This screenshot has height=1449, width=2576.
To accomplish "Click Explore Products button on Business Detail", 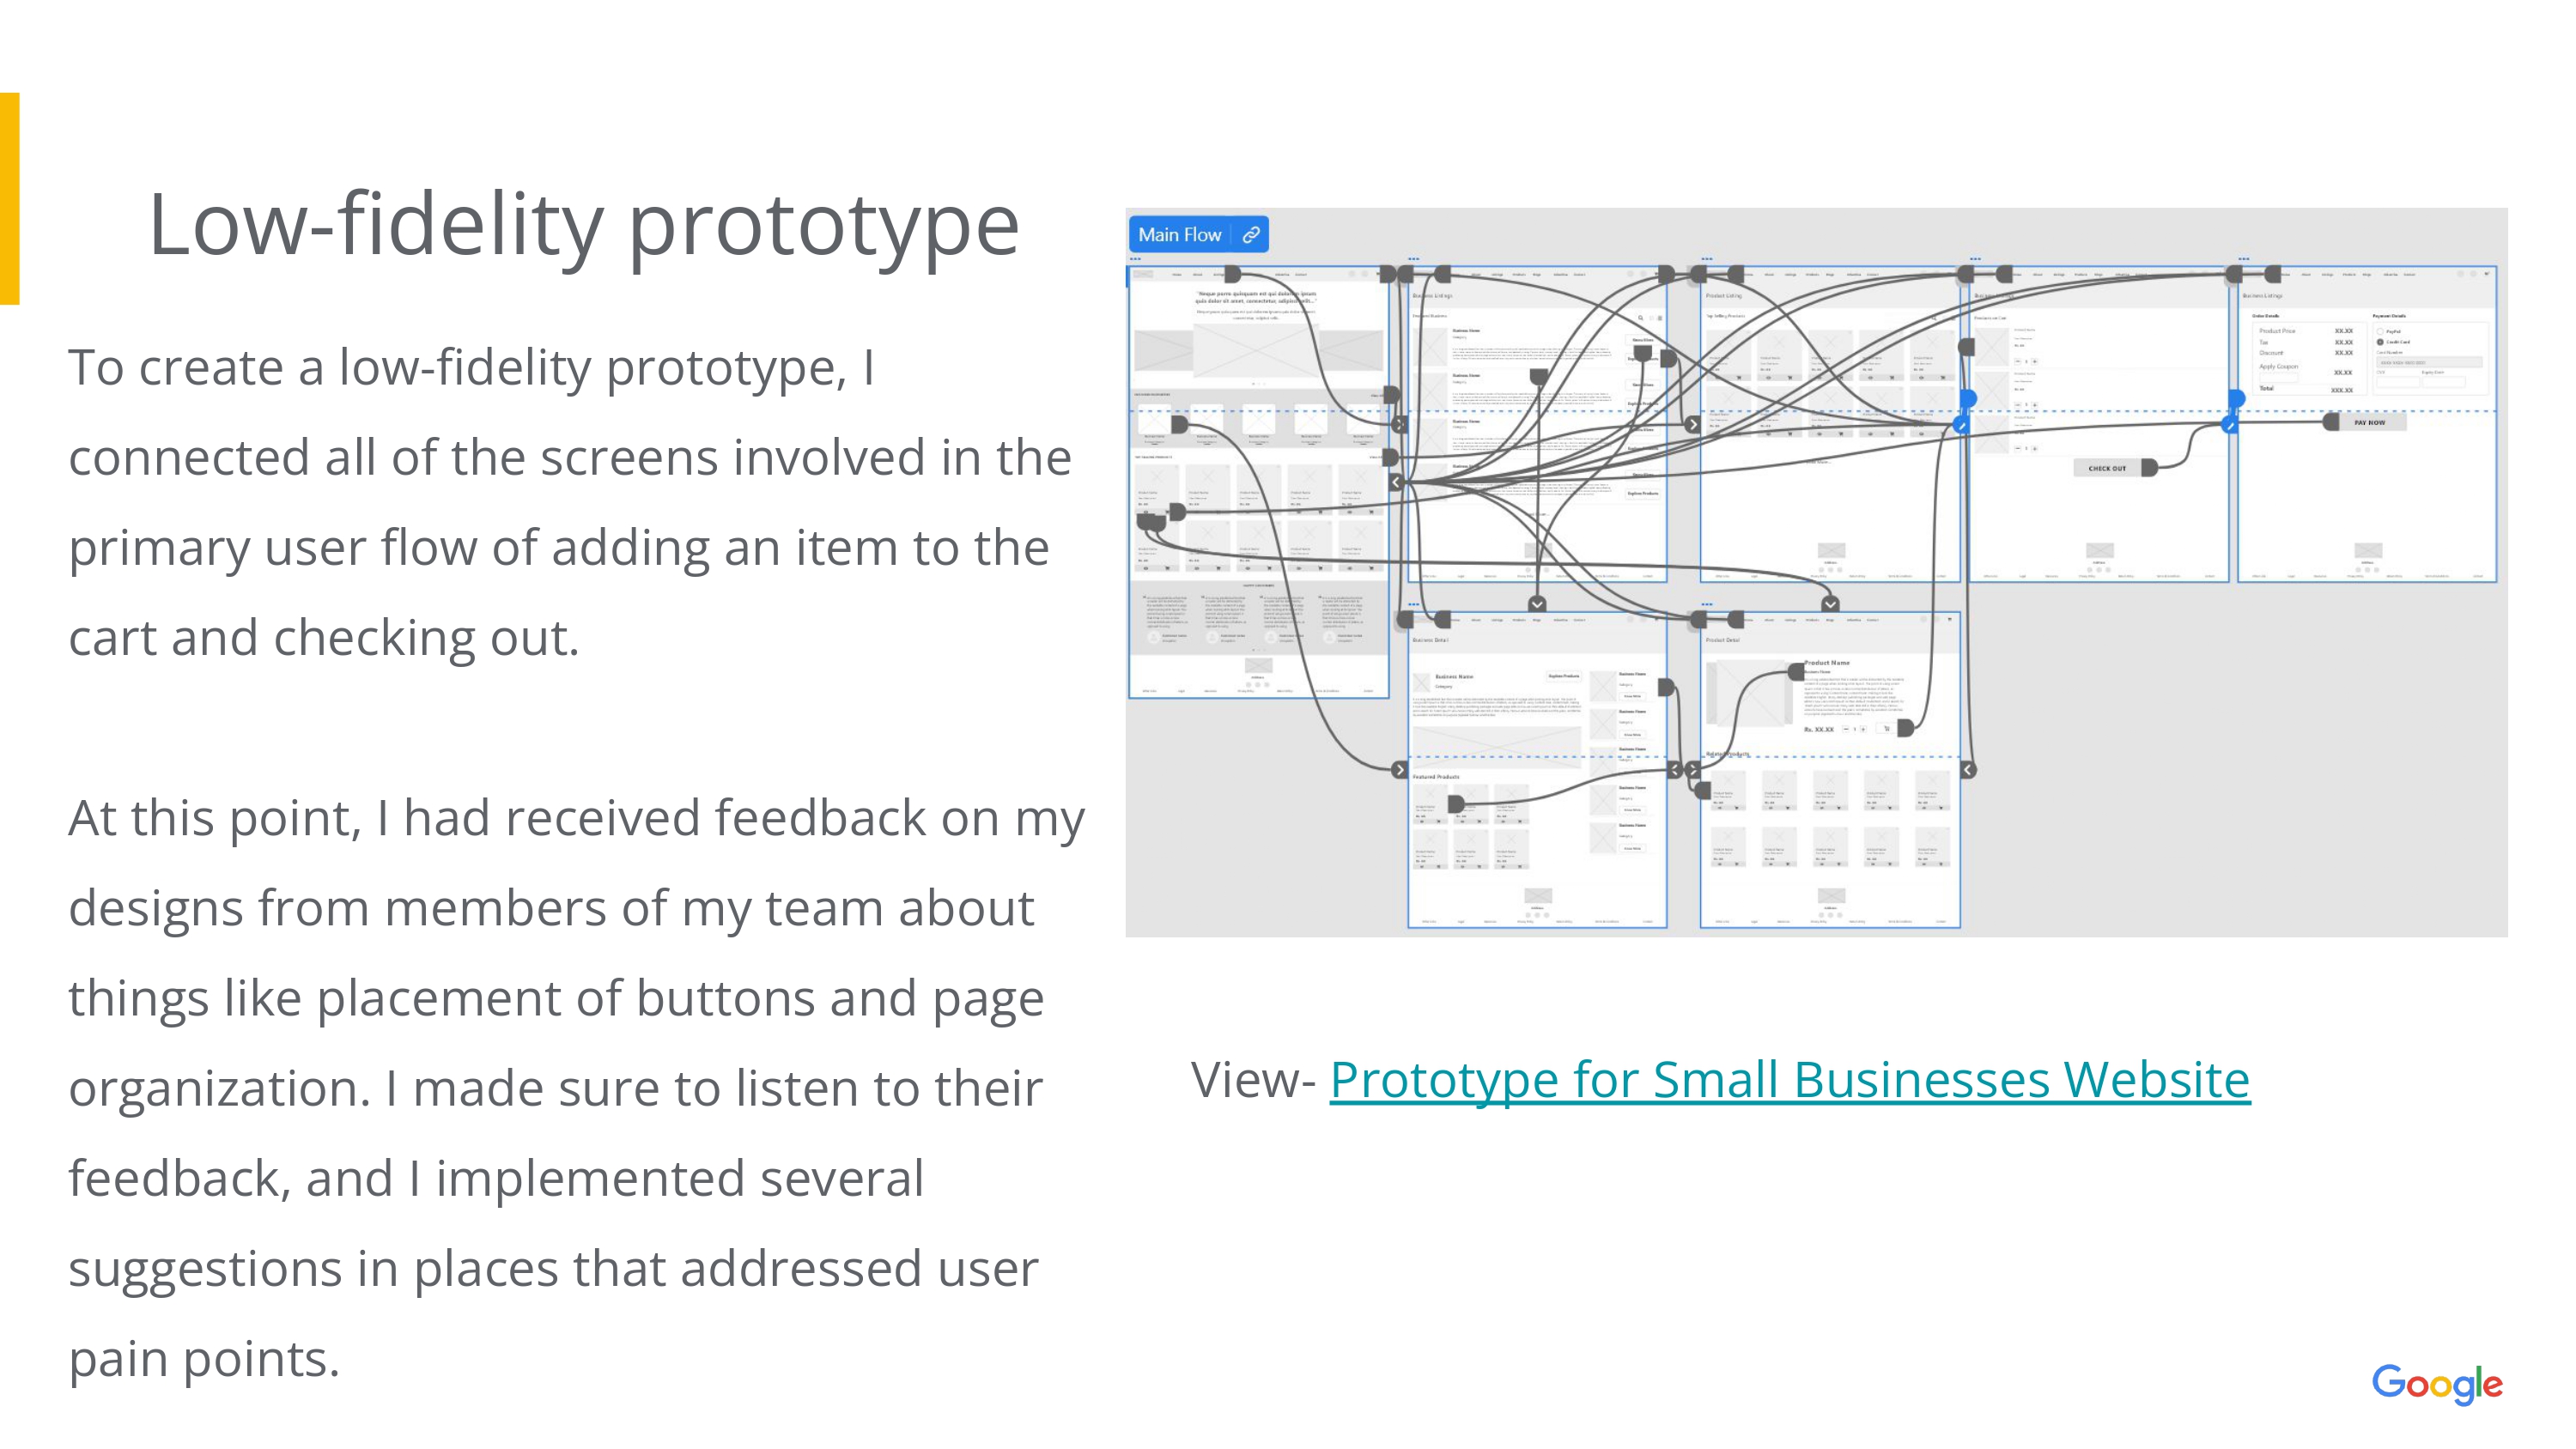I will 1563,676.
